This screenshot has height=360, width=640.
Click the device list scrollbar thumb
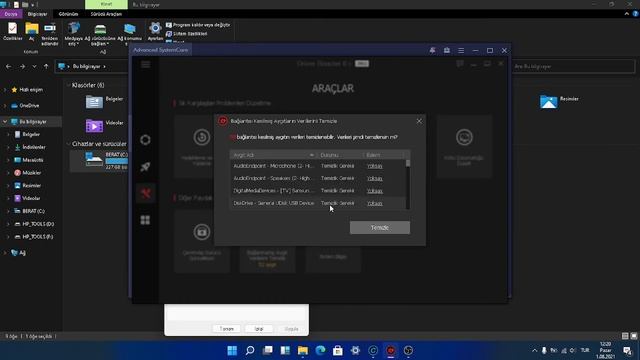coord(407,163)
